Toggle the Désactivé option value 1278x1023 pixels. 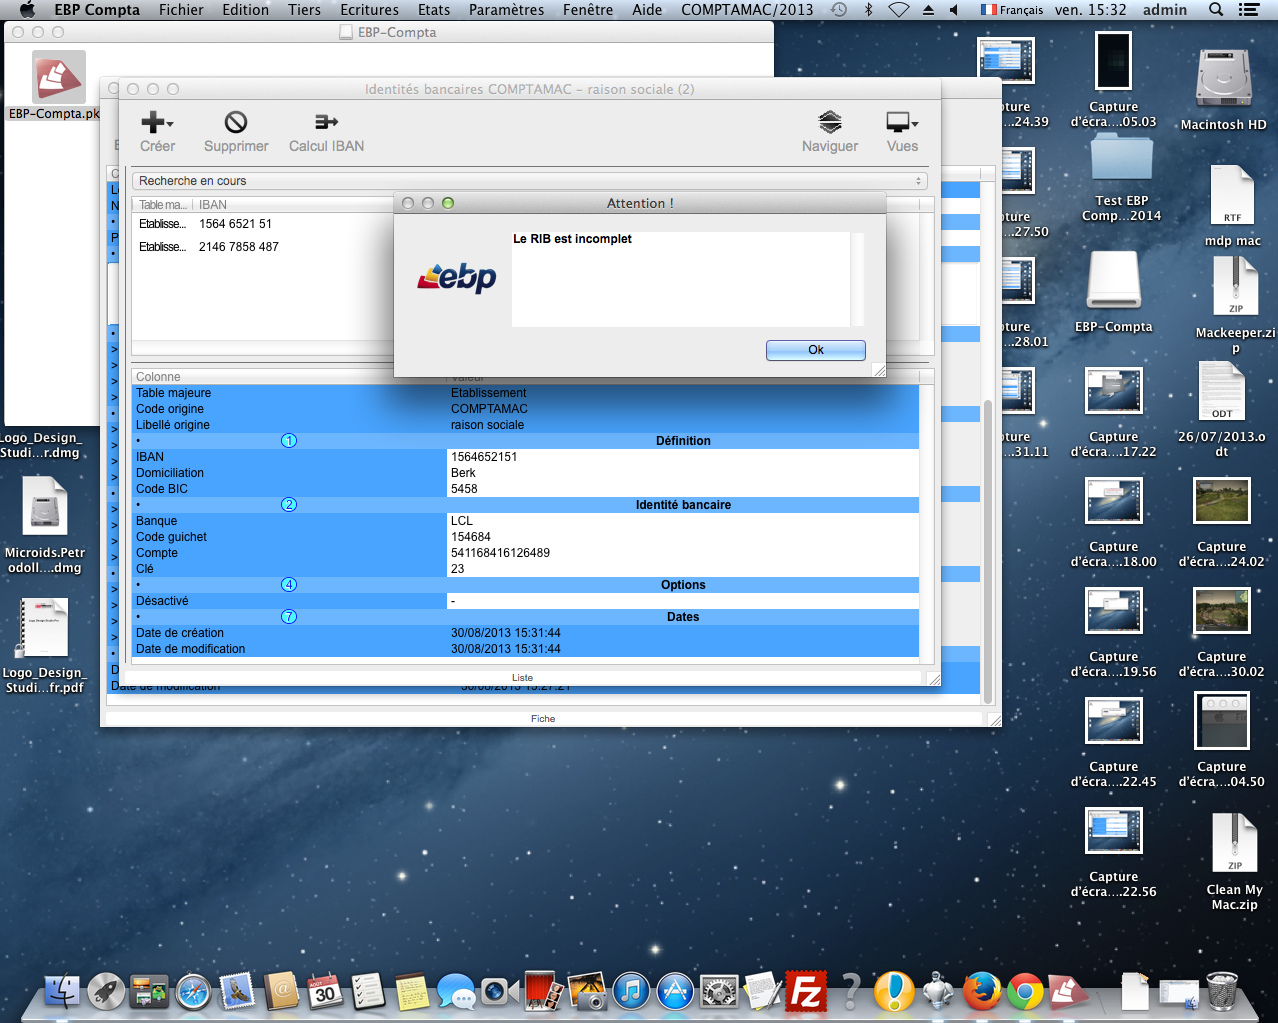(x=683, y=601)
